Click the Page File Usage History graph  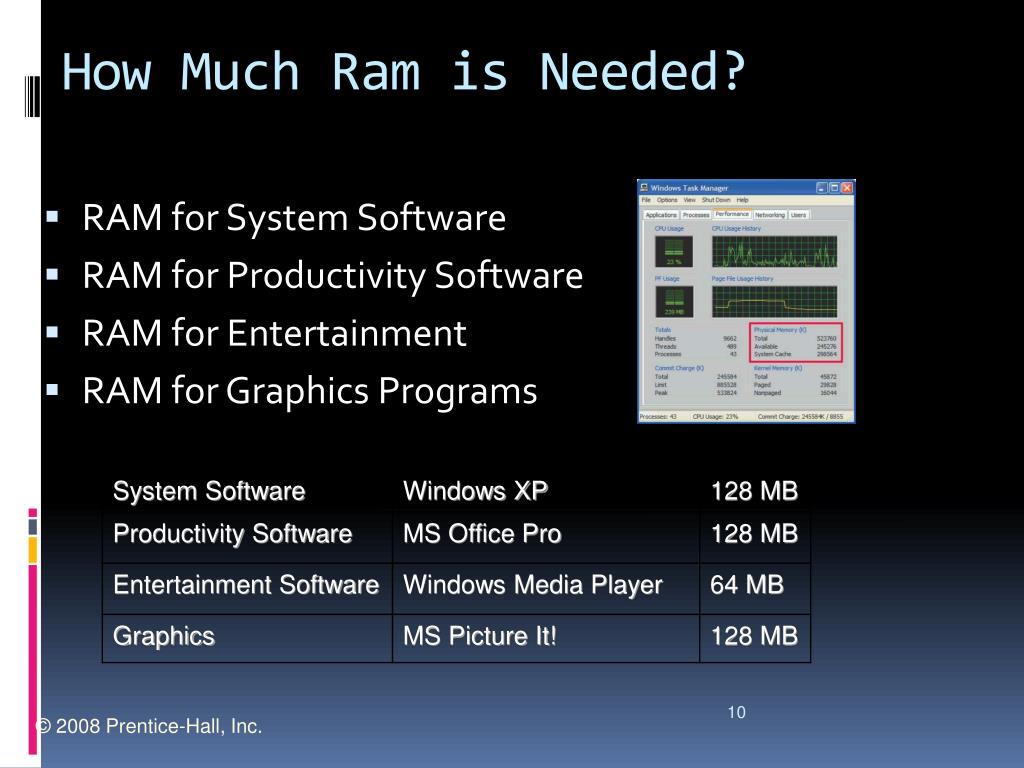[775, 302]
